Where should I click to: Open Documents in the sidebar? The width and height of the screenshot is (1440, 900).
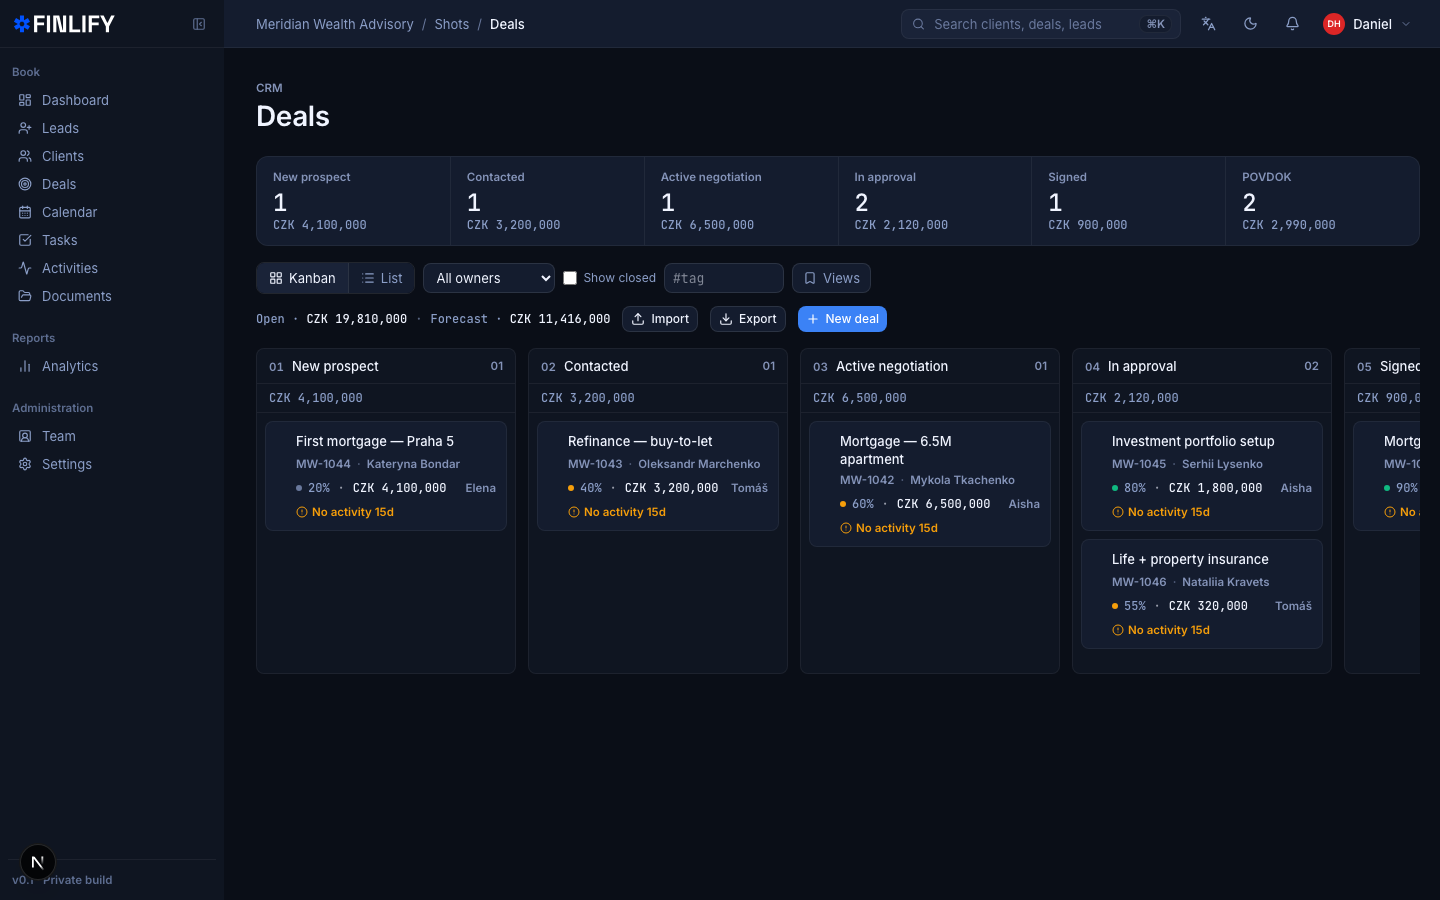112,296
